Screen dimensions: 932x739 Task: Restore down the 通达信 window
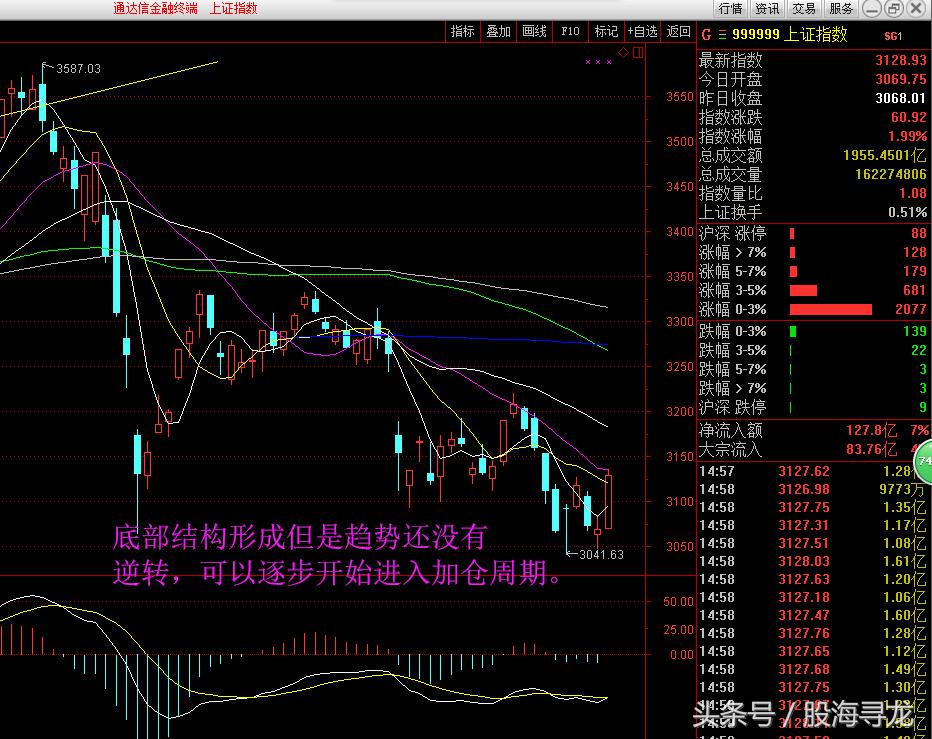pyautogui.click(x=894, y=8)
